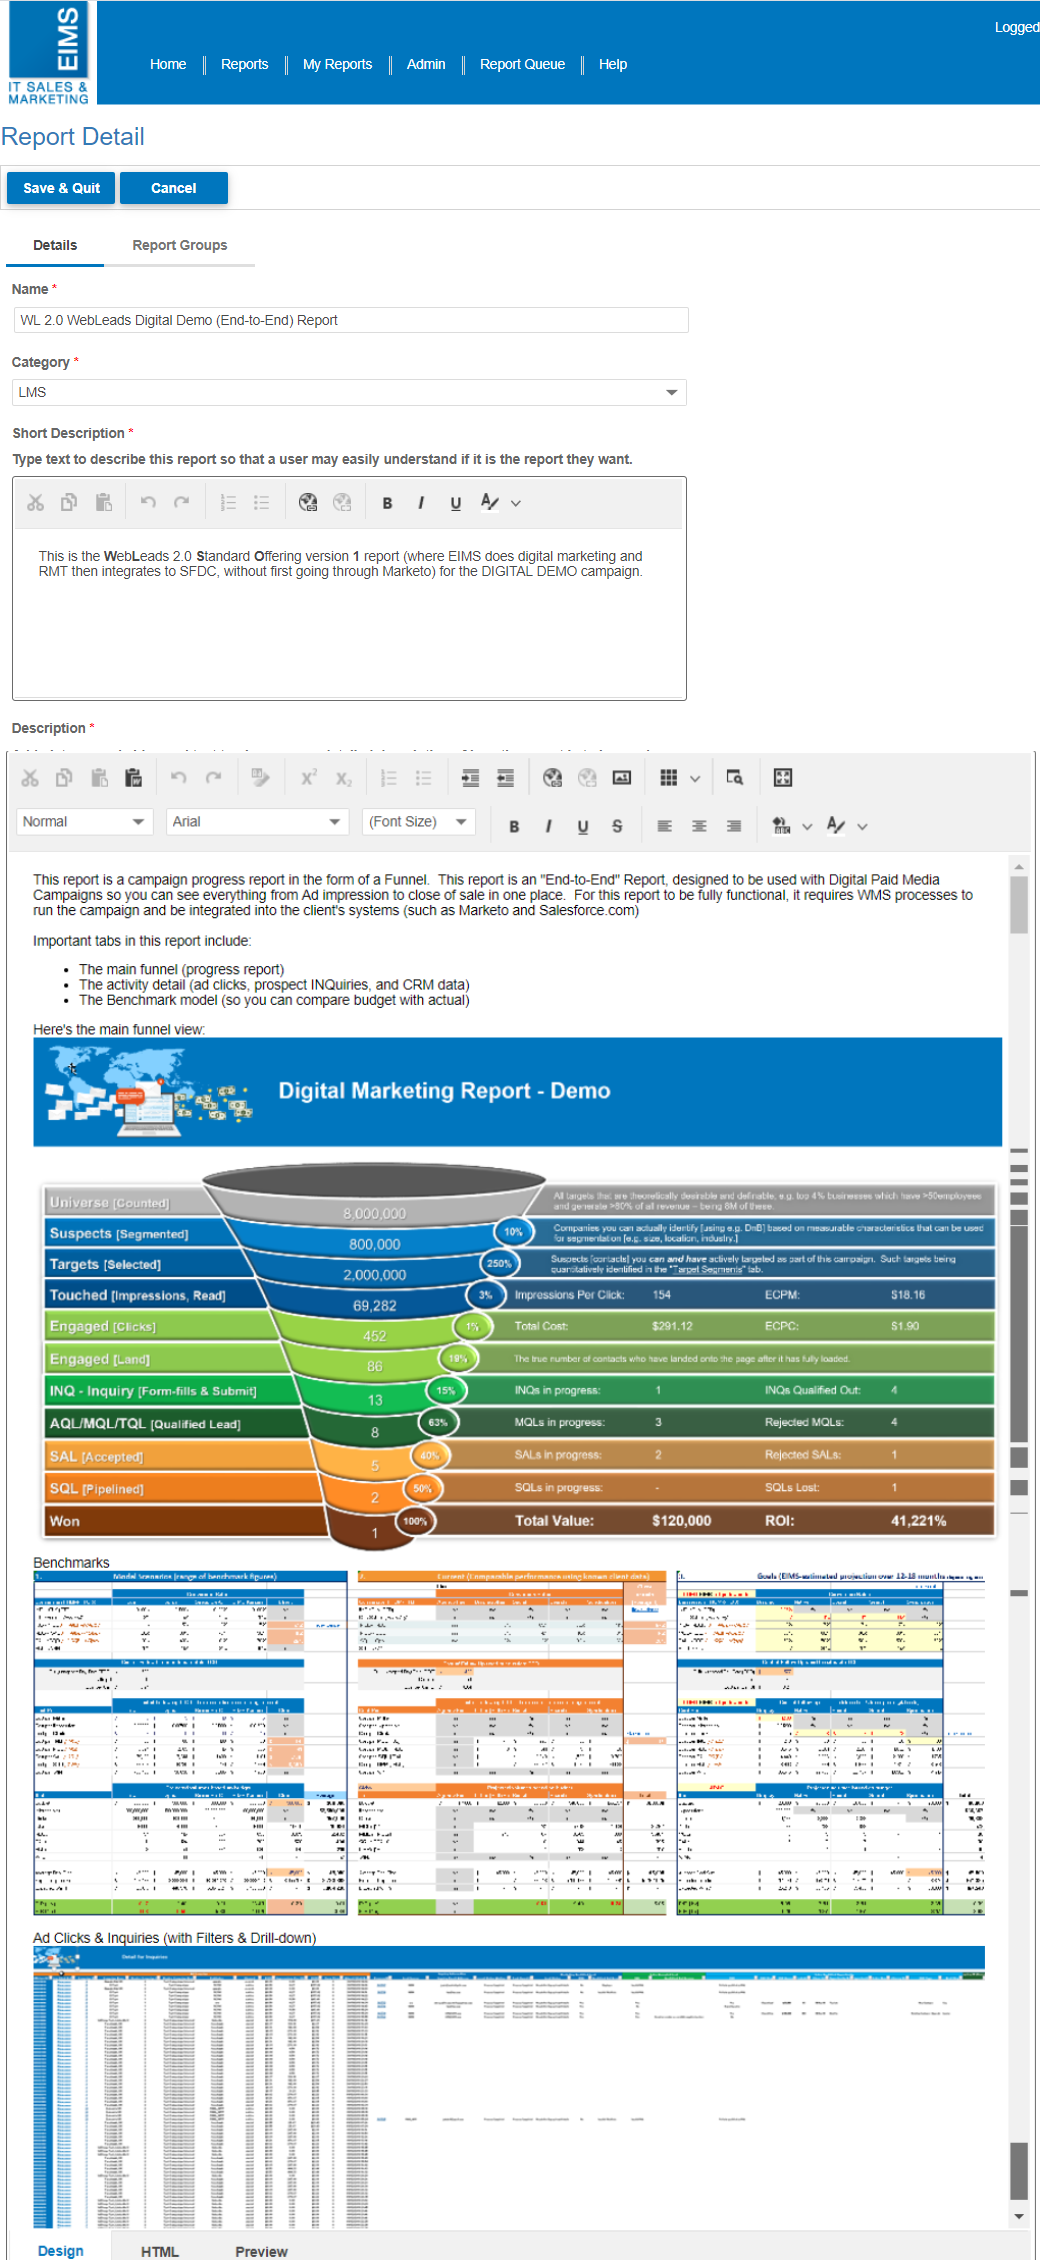Apply background color in Description editor
Image resolution: width=1040 pixels, height=2260 pixels.
[781, 826]
